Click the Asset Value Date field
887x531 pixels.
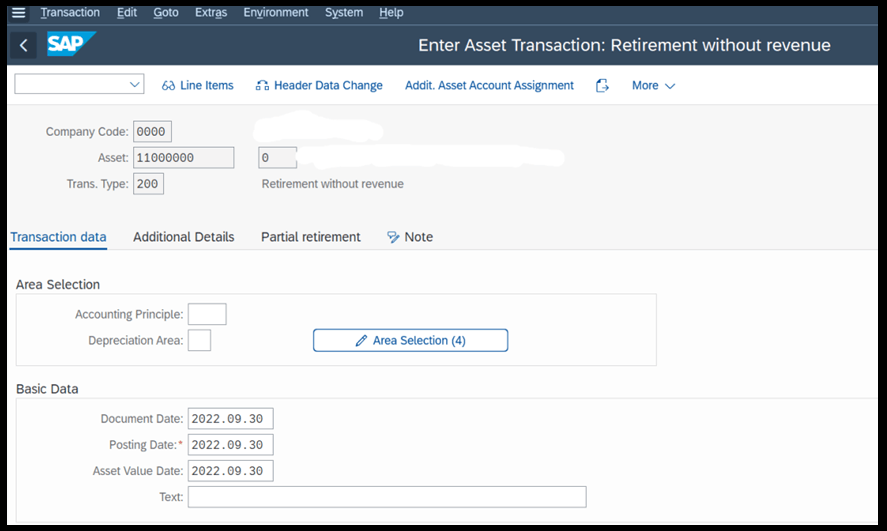click(231, 471)
